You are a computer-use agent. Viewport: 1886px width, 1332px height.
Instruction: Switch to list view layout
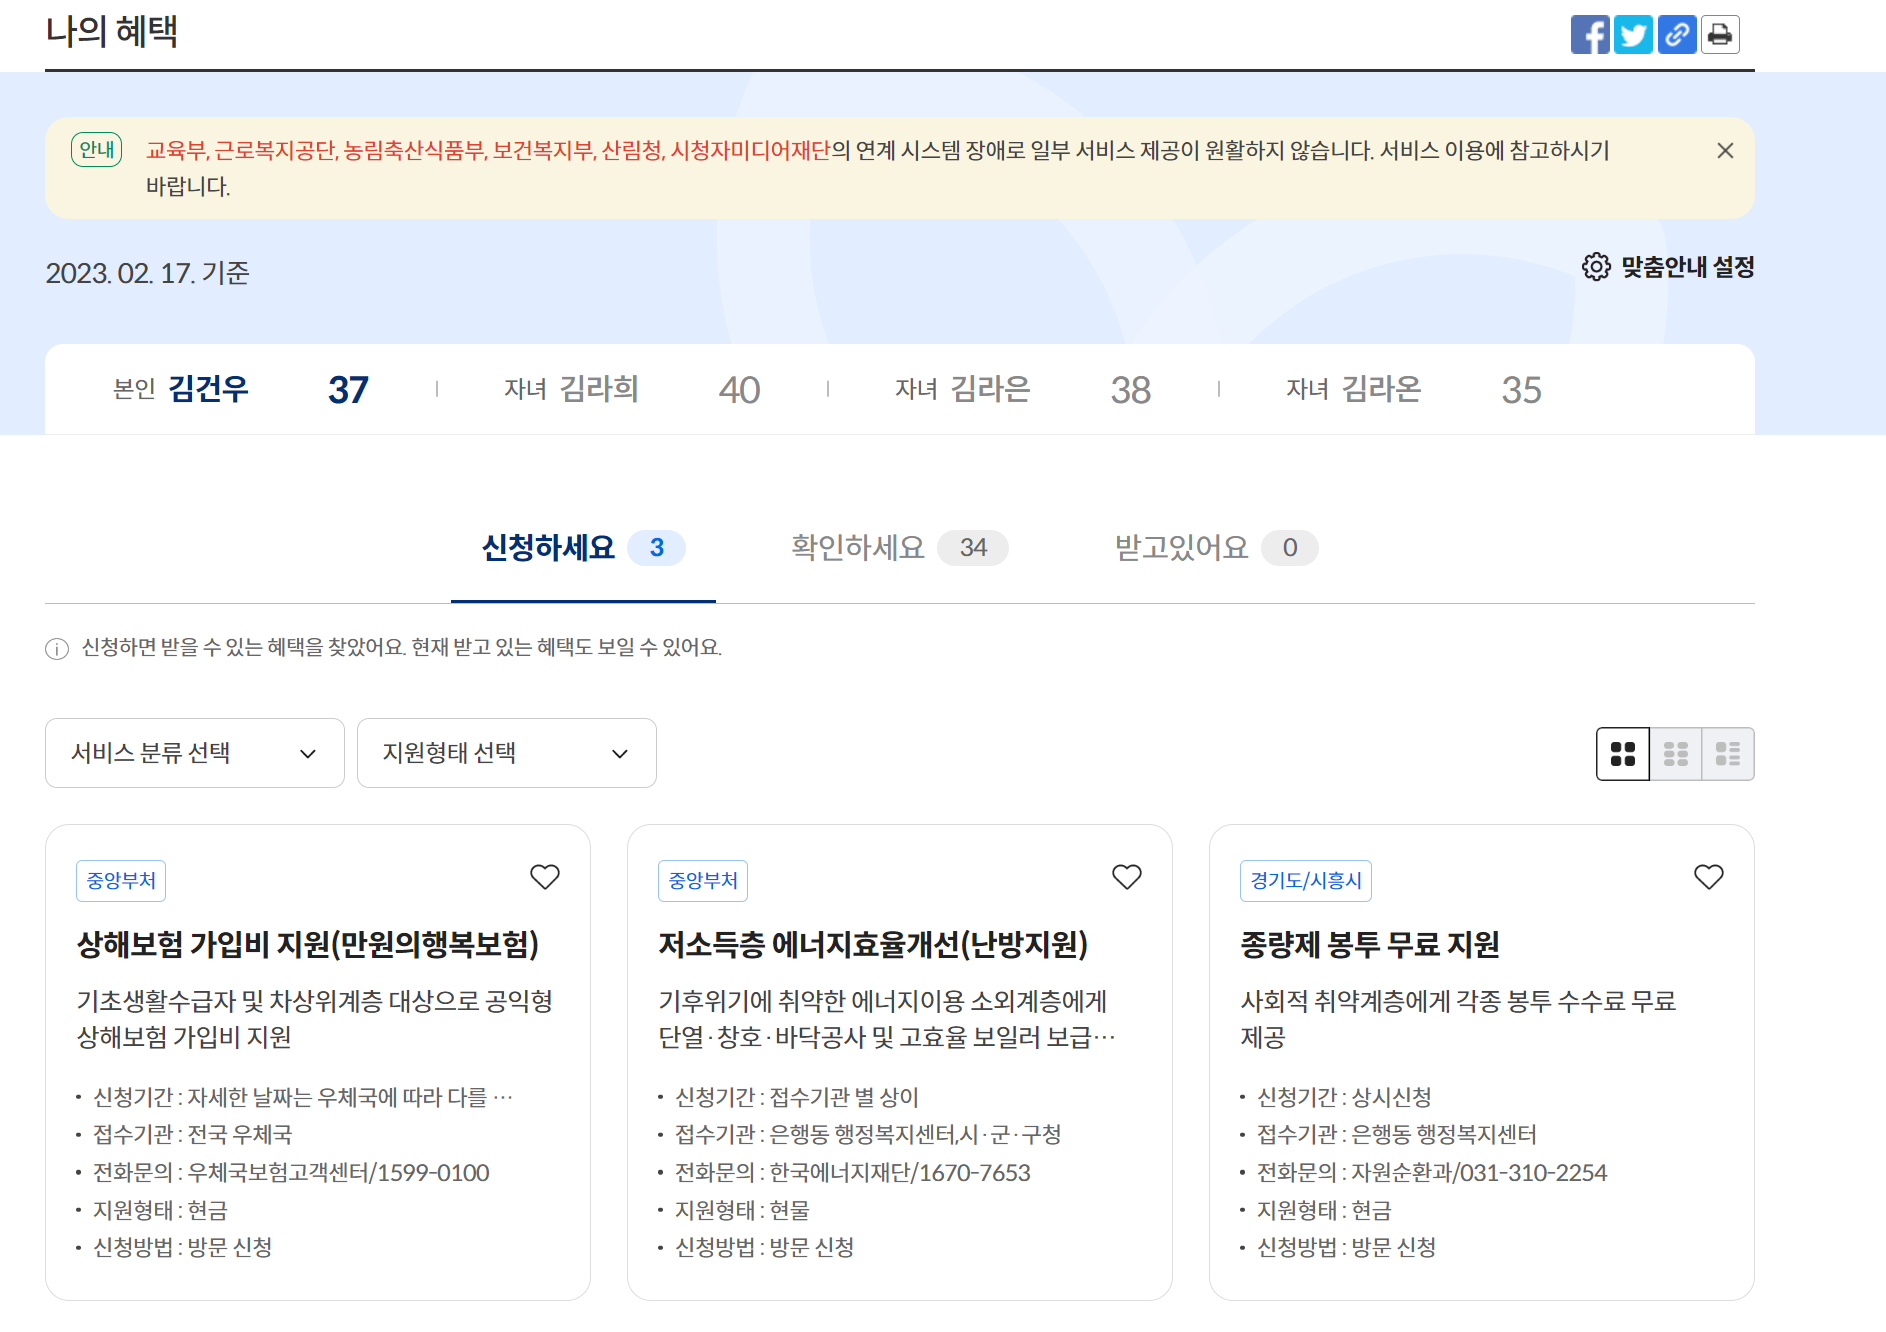(1675, 754)
